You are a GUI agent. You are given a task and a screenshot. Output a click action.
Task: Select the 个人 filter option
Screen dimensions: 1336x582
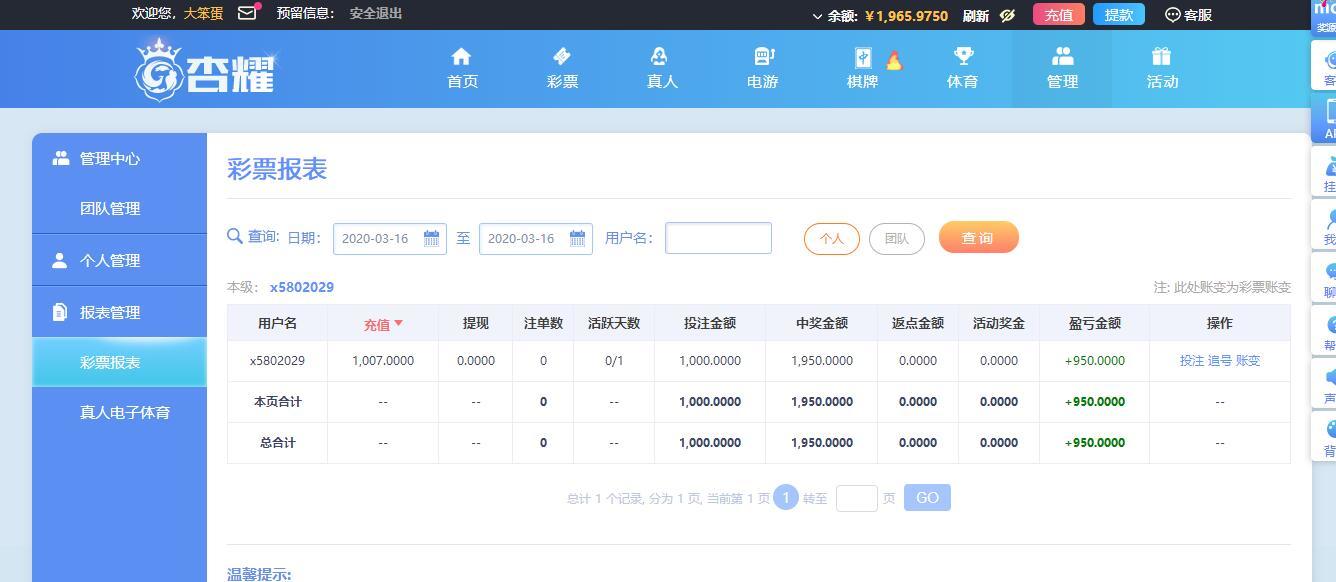click(831, 238)
